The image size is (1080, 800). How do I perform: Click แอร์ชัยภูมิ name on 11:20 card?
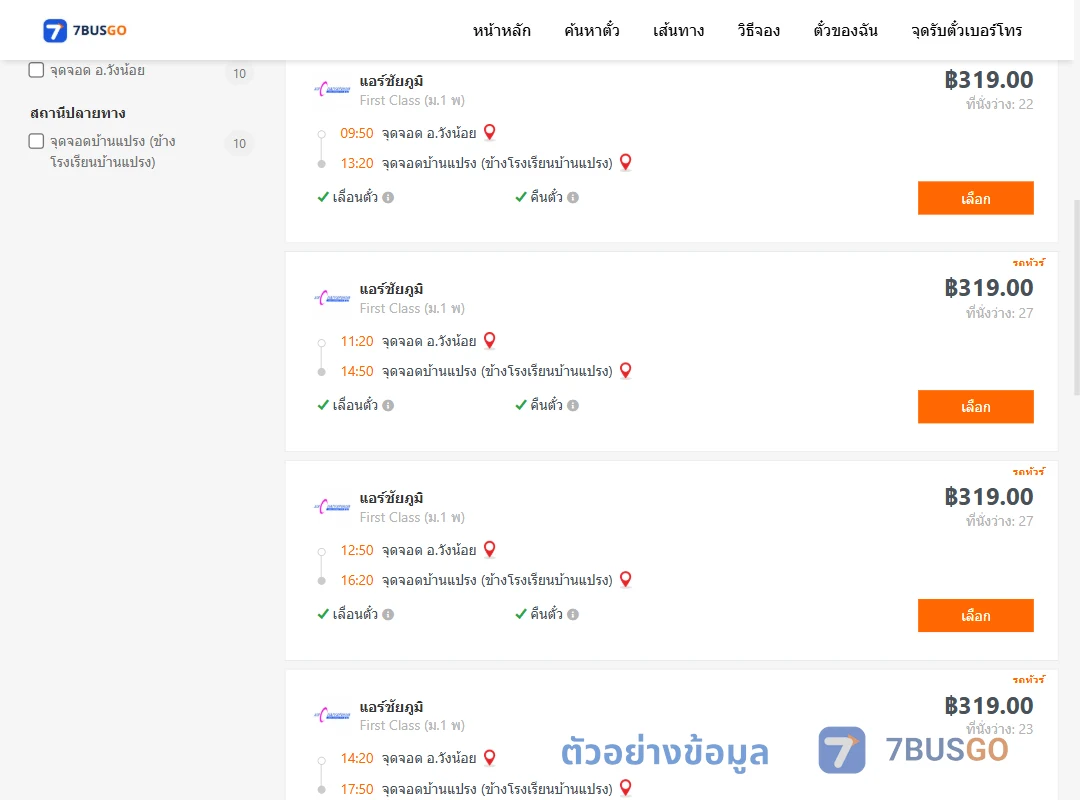pos(391,289)
